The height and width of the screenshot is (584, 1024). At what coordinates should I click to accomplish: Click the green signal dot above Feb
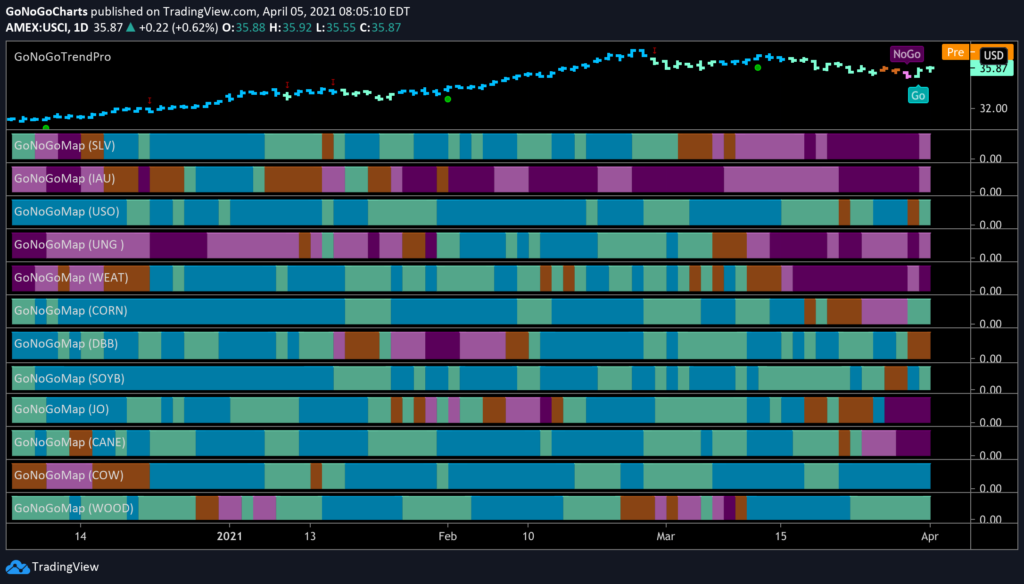447,99
